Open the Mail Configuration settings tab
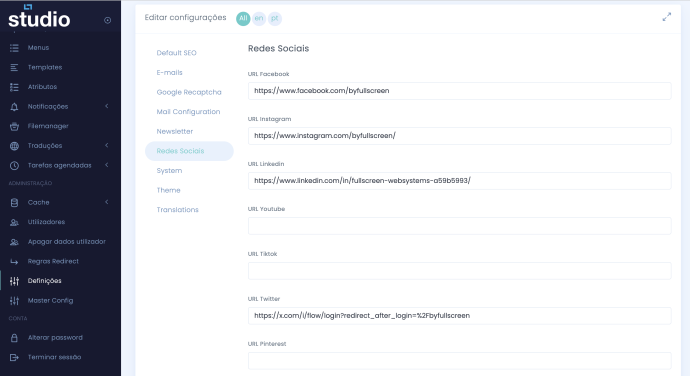The image size is (690, 376). point(188,112)
